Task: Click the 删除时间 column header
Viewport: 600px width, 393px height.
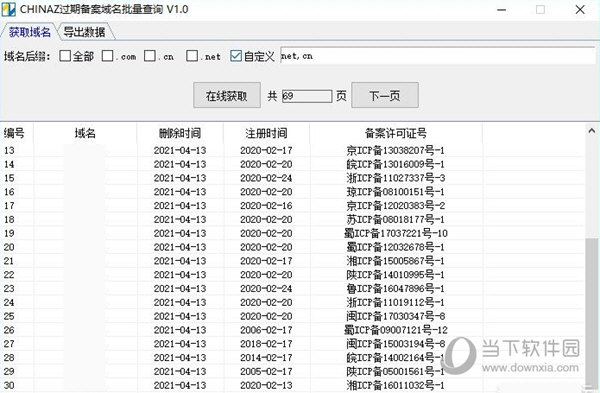Action: click(180, 133)
